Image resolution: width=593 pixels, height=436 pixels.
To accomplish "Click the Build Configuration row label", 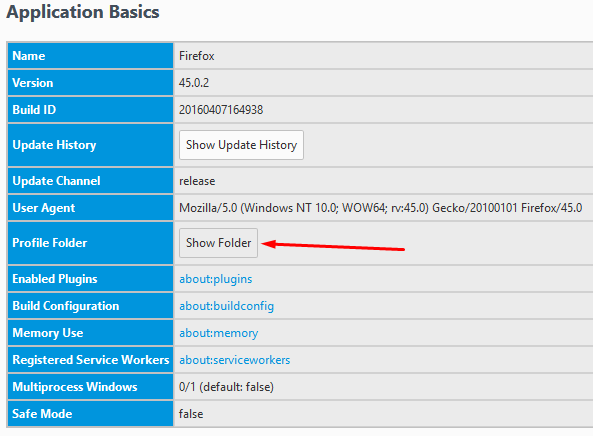I will pos(66,306).
